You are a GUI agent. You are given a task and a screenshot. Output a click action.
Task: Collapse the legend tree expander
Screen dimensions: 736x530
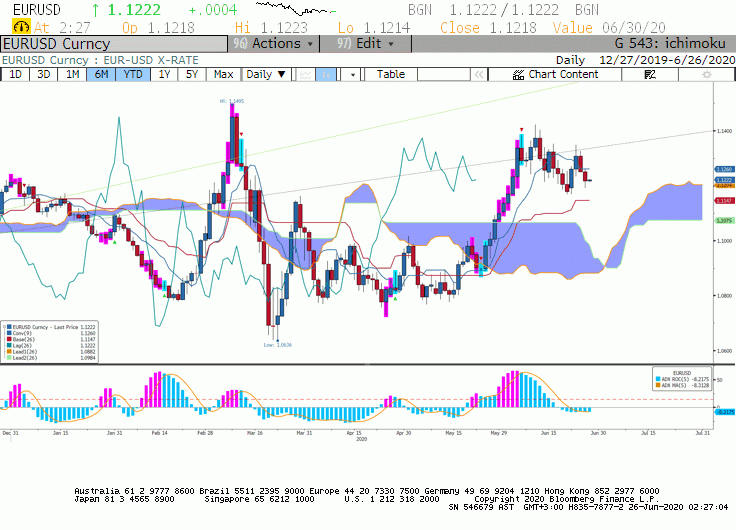(4, 327)
